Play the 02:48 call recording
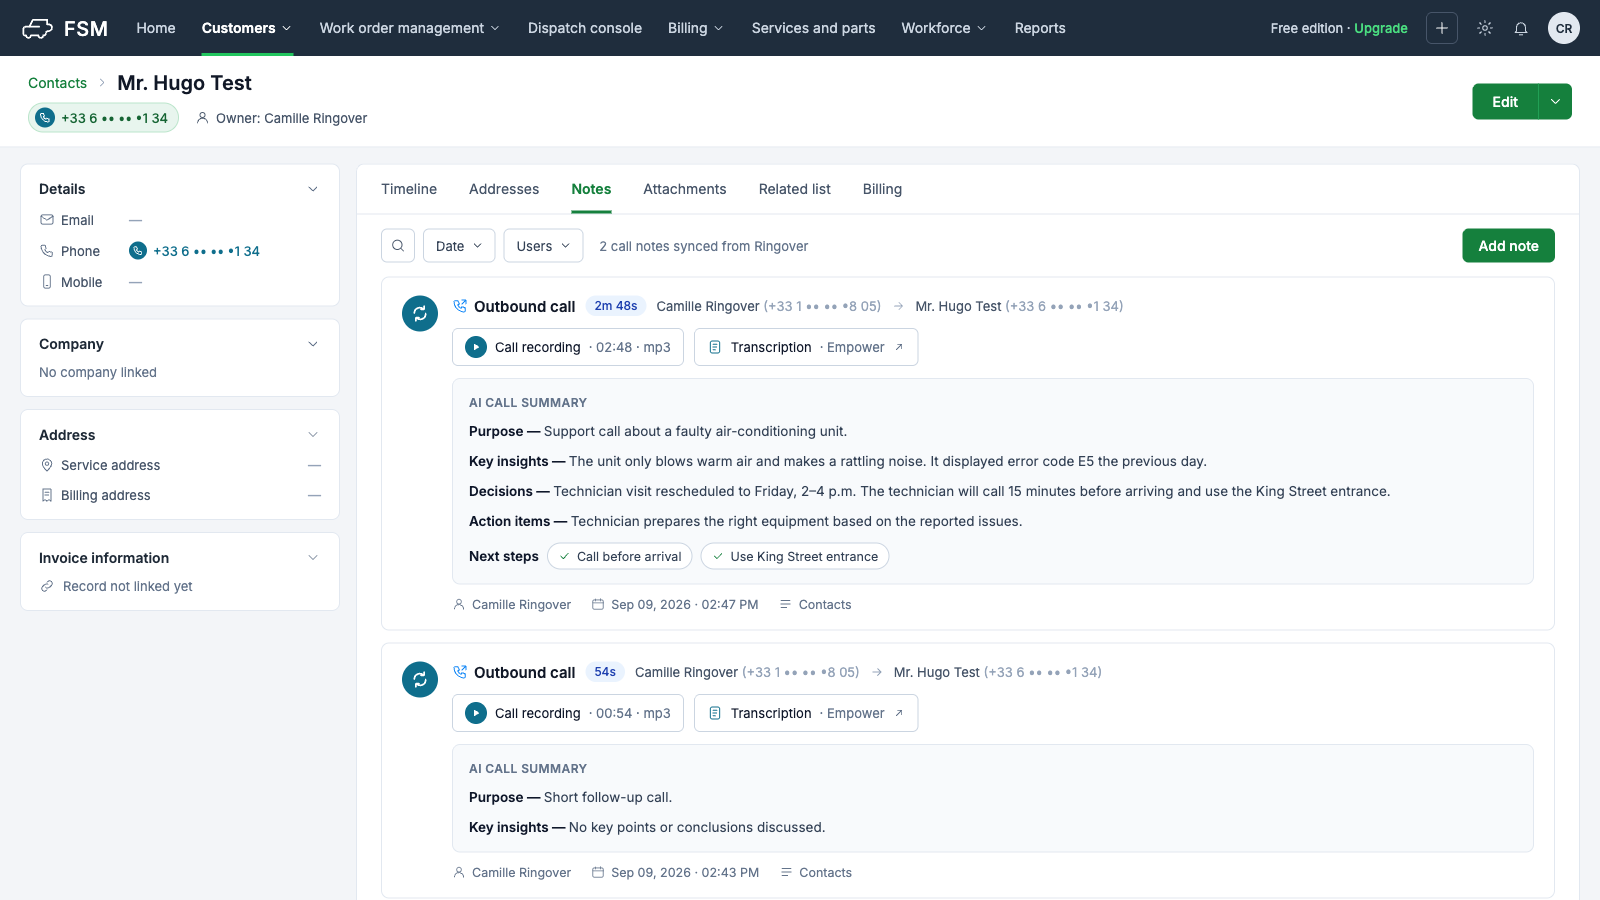1600x900 pixels. tap(476, 347)
